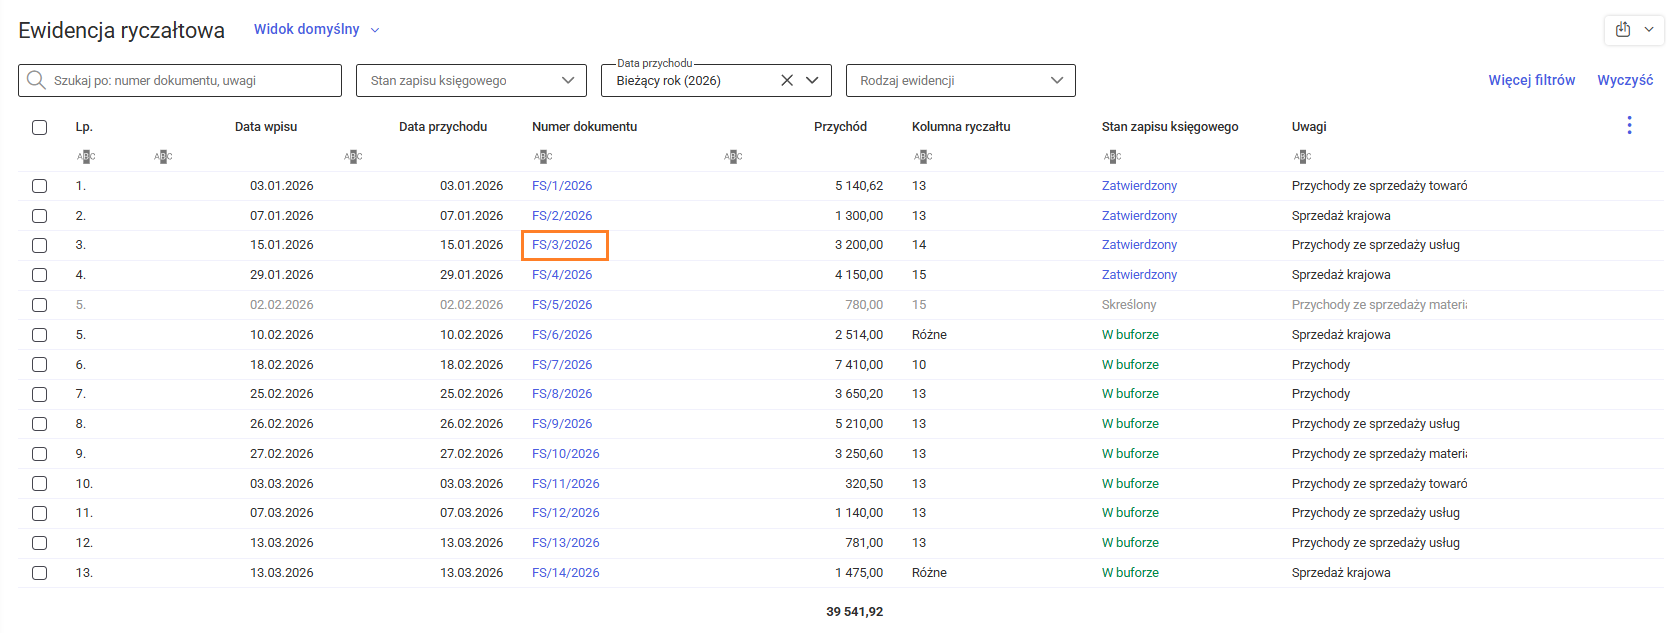Click the filter icon under Stan zapisu księgowego

1112,156
